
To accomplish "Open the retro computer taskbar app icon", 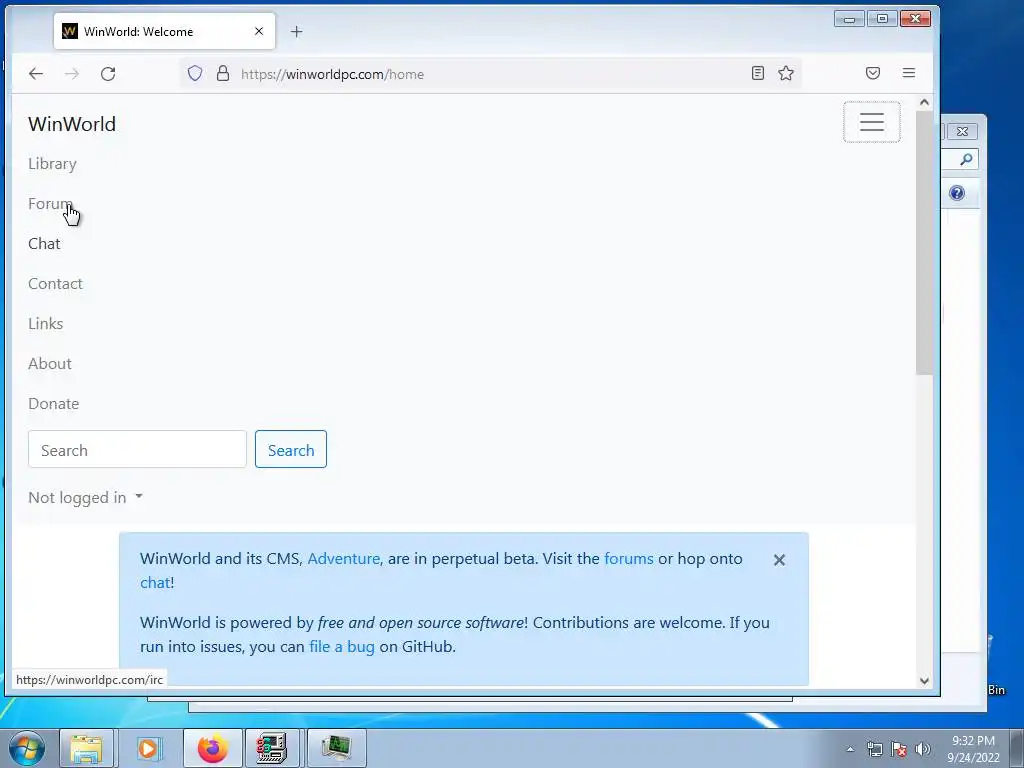I will tap(272, 748).
